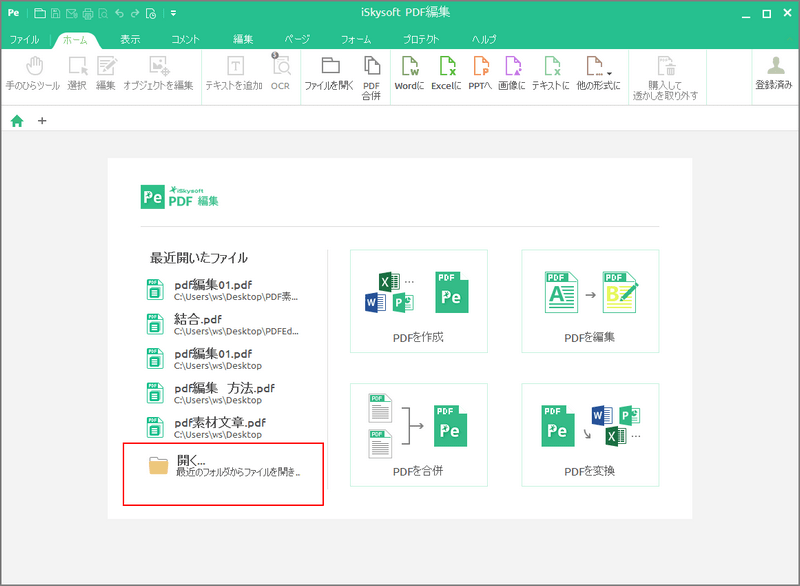
Task: Click the save floppy icon in title bar
Action: (56, 13)
